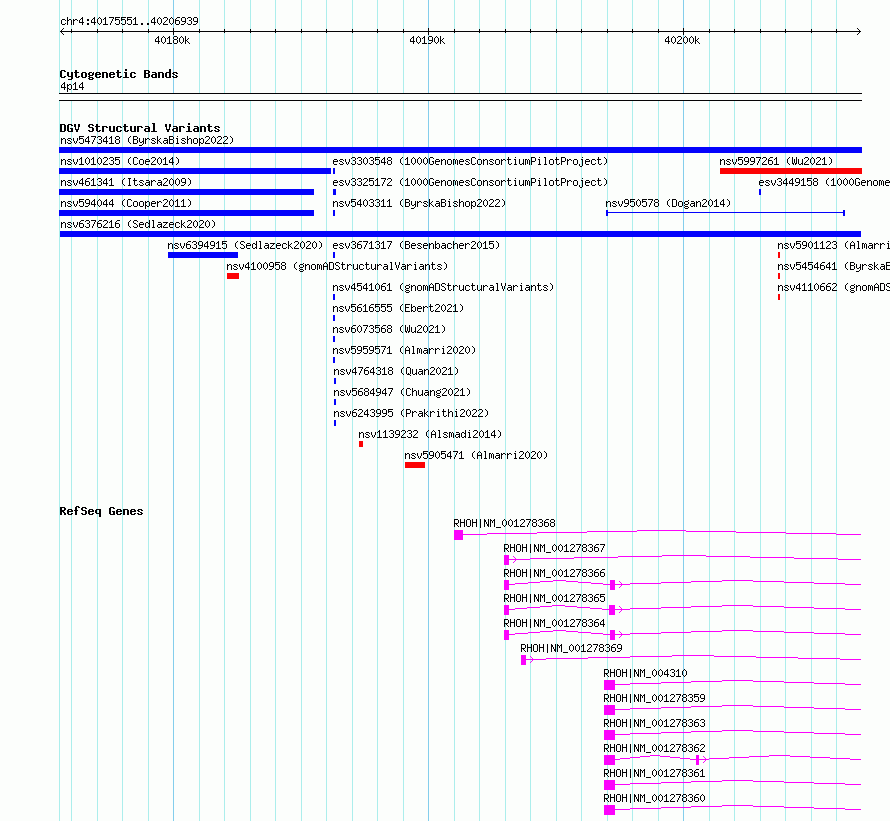Open nsv4100958 (gnomADStructuralVariants) label
890x821 pixels.
coord(337,266)
